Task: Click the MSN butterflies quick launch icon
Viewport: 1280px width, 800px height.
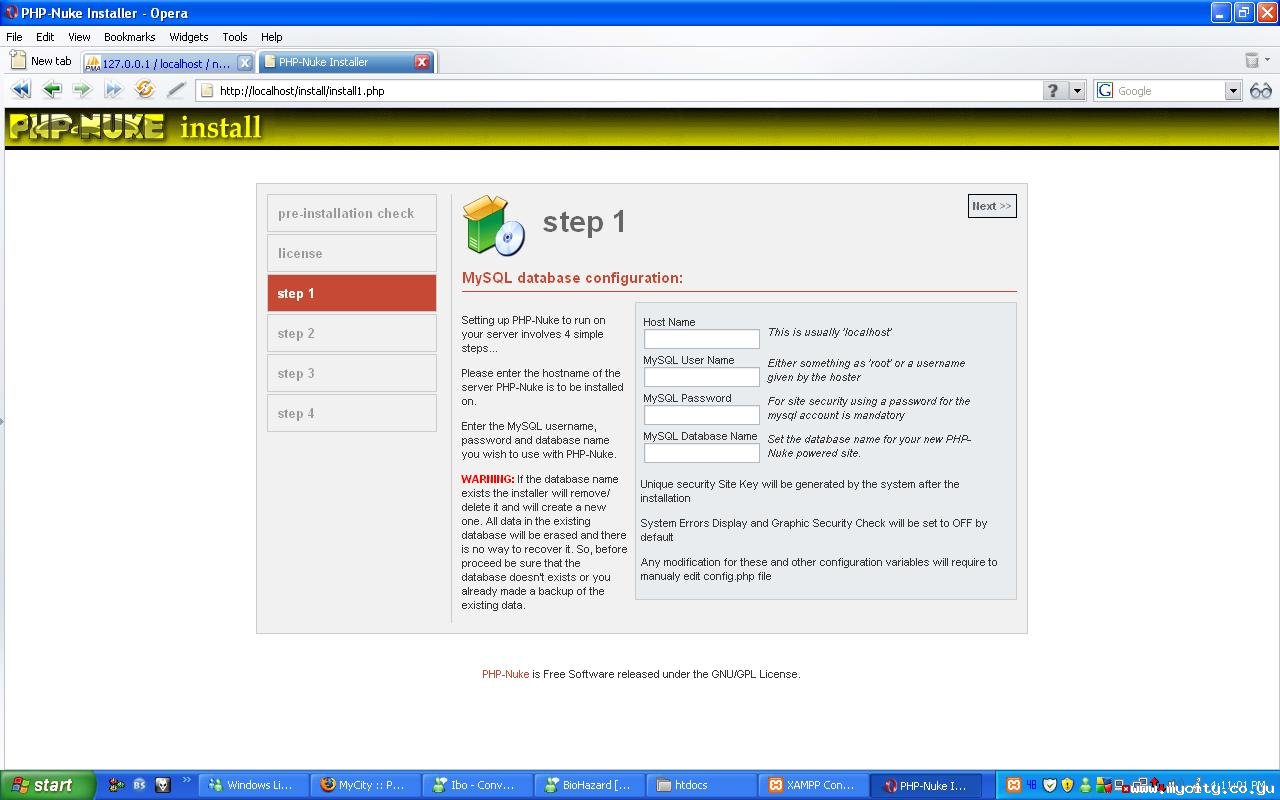Action: tap(117, 785)
